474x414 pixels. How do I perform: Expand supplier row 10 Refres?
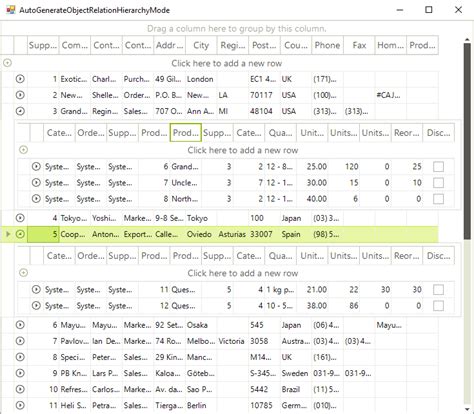tap(20, 389)
